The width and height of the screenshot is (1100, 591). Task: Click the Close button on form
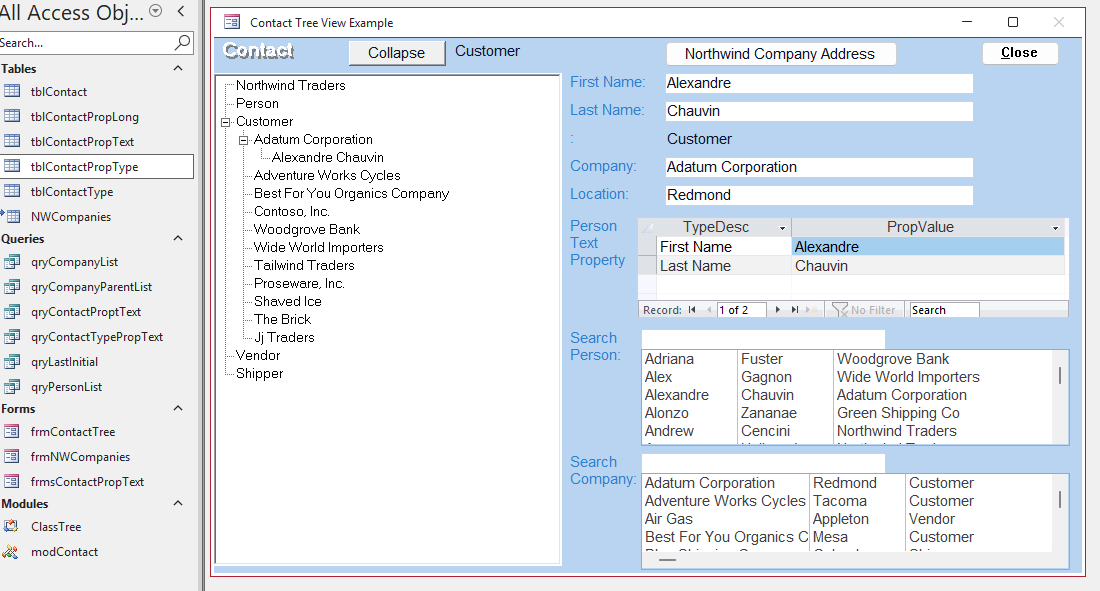coord(1019,53)
